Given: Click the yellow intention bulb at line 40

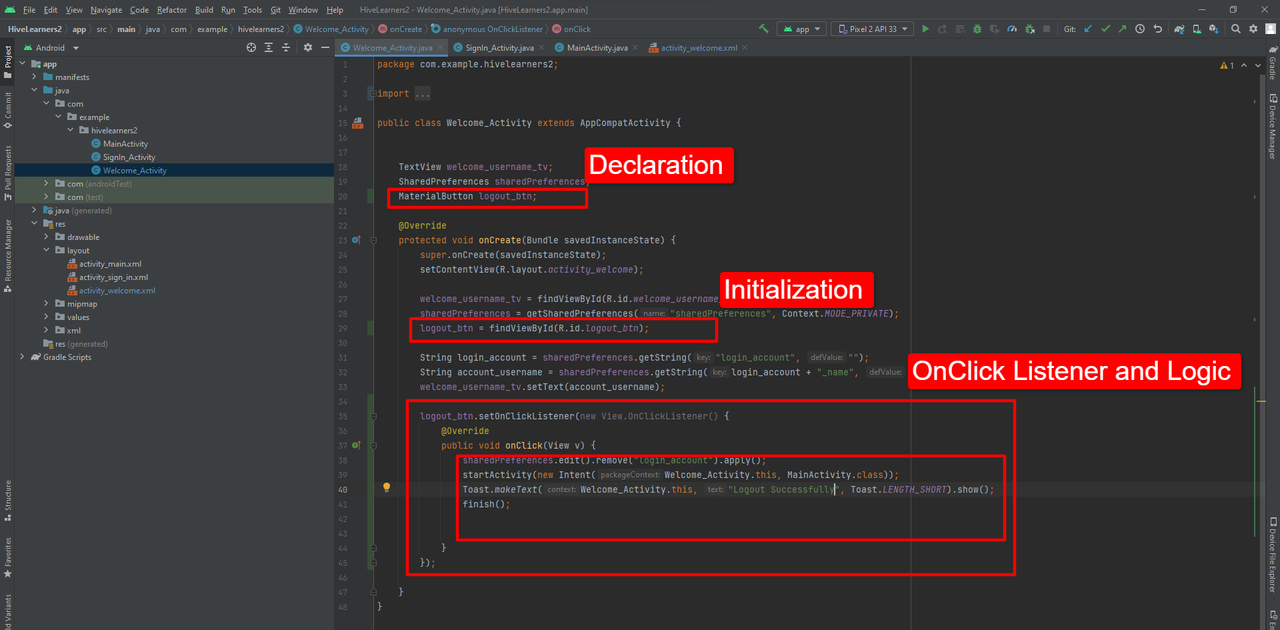Looking at the screenshot, I should point(386,488).
